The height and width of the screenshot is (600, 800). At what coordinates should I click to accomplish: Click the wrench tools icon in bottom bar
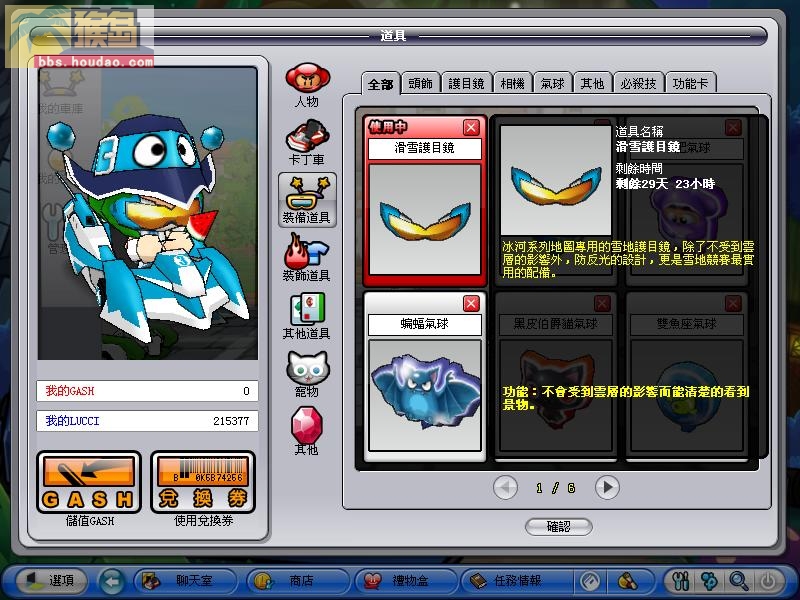point(681,581)
